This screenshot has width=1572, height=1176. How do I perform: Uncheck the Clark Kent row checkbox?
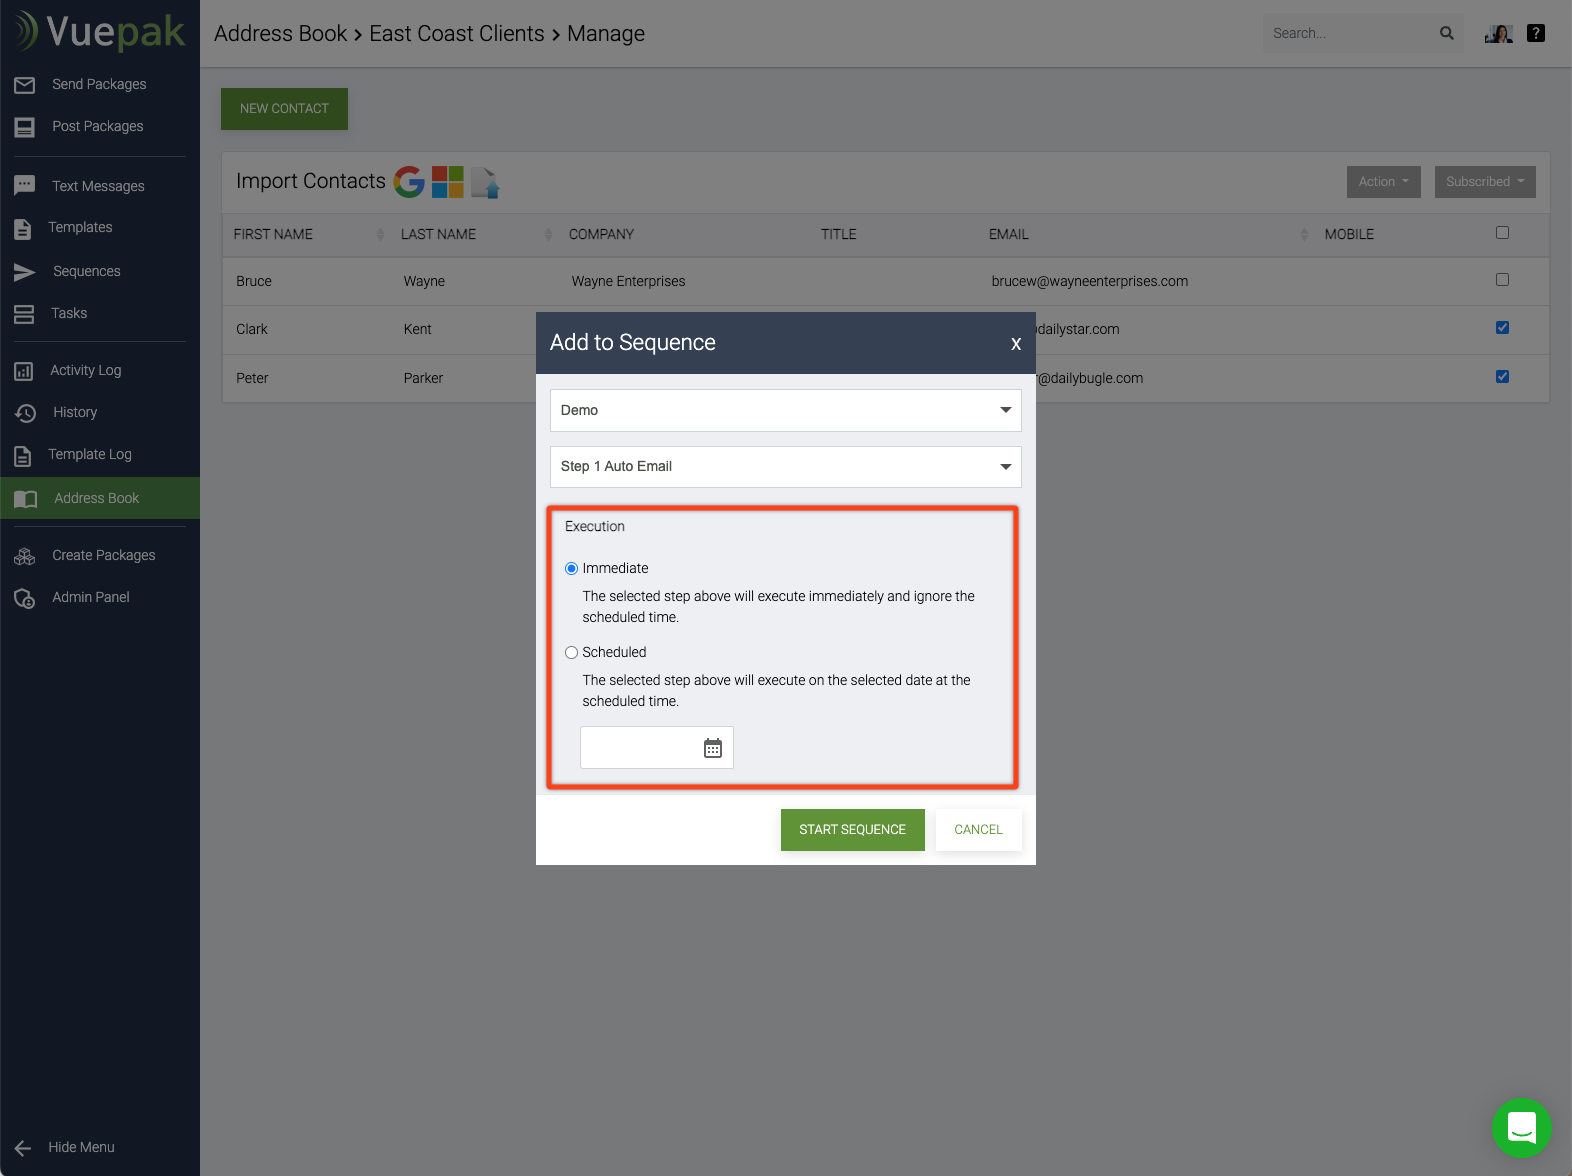(x=1502, y=328)
